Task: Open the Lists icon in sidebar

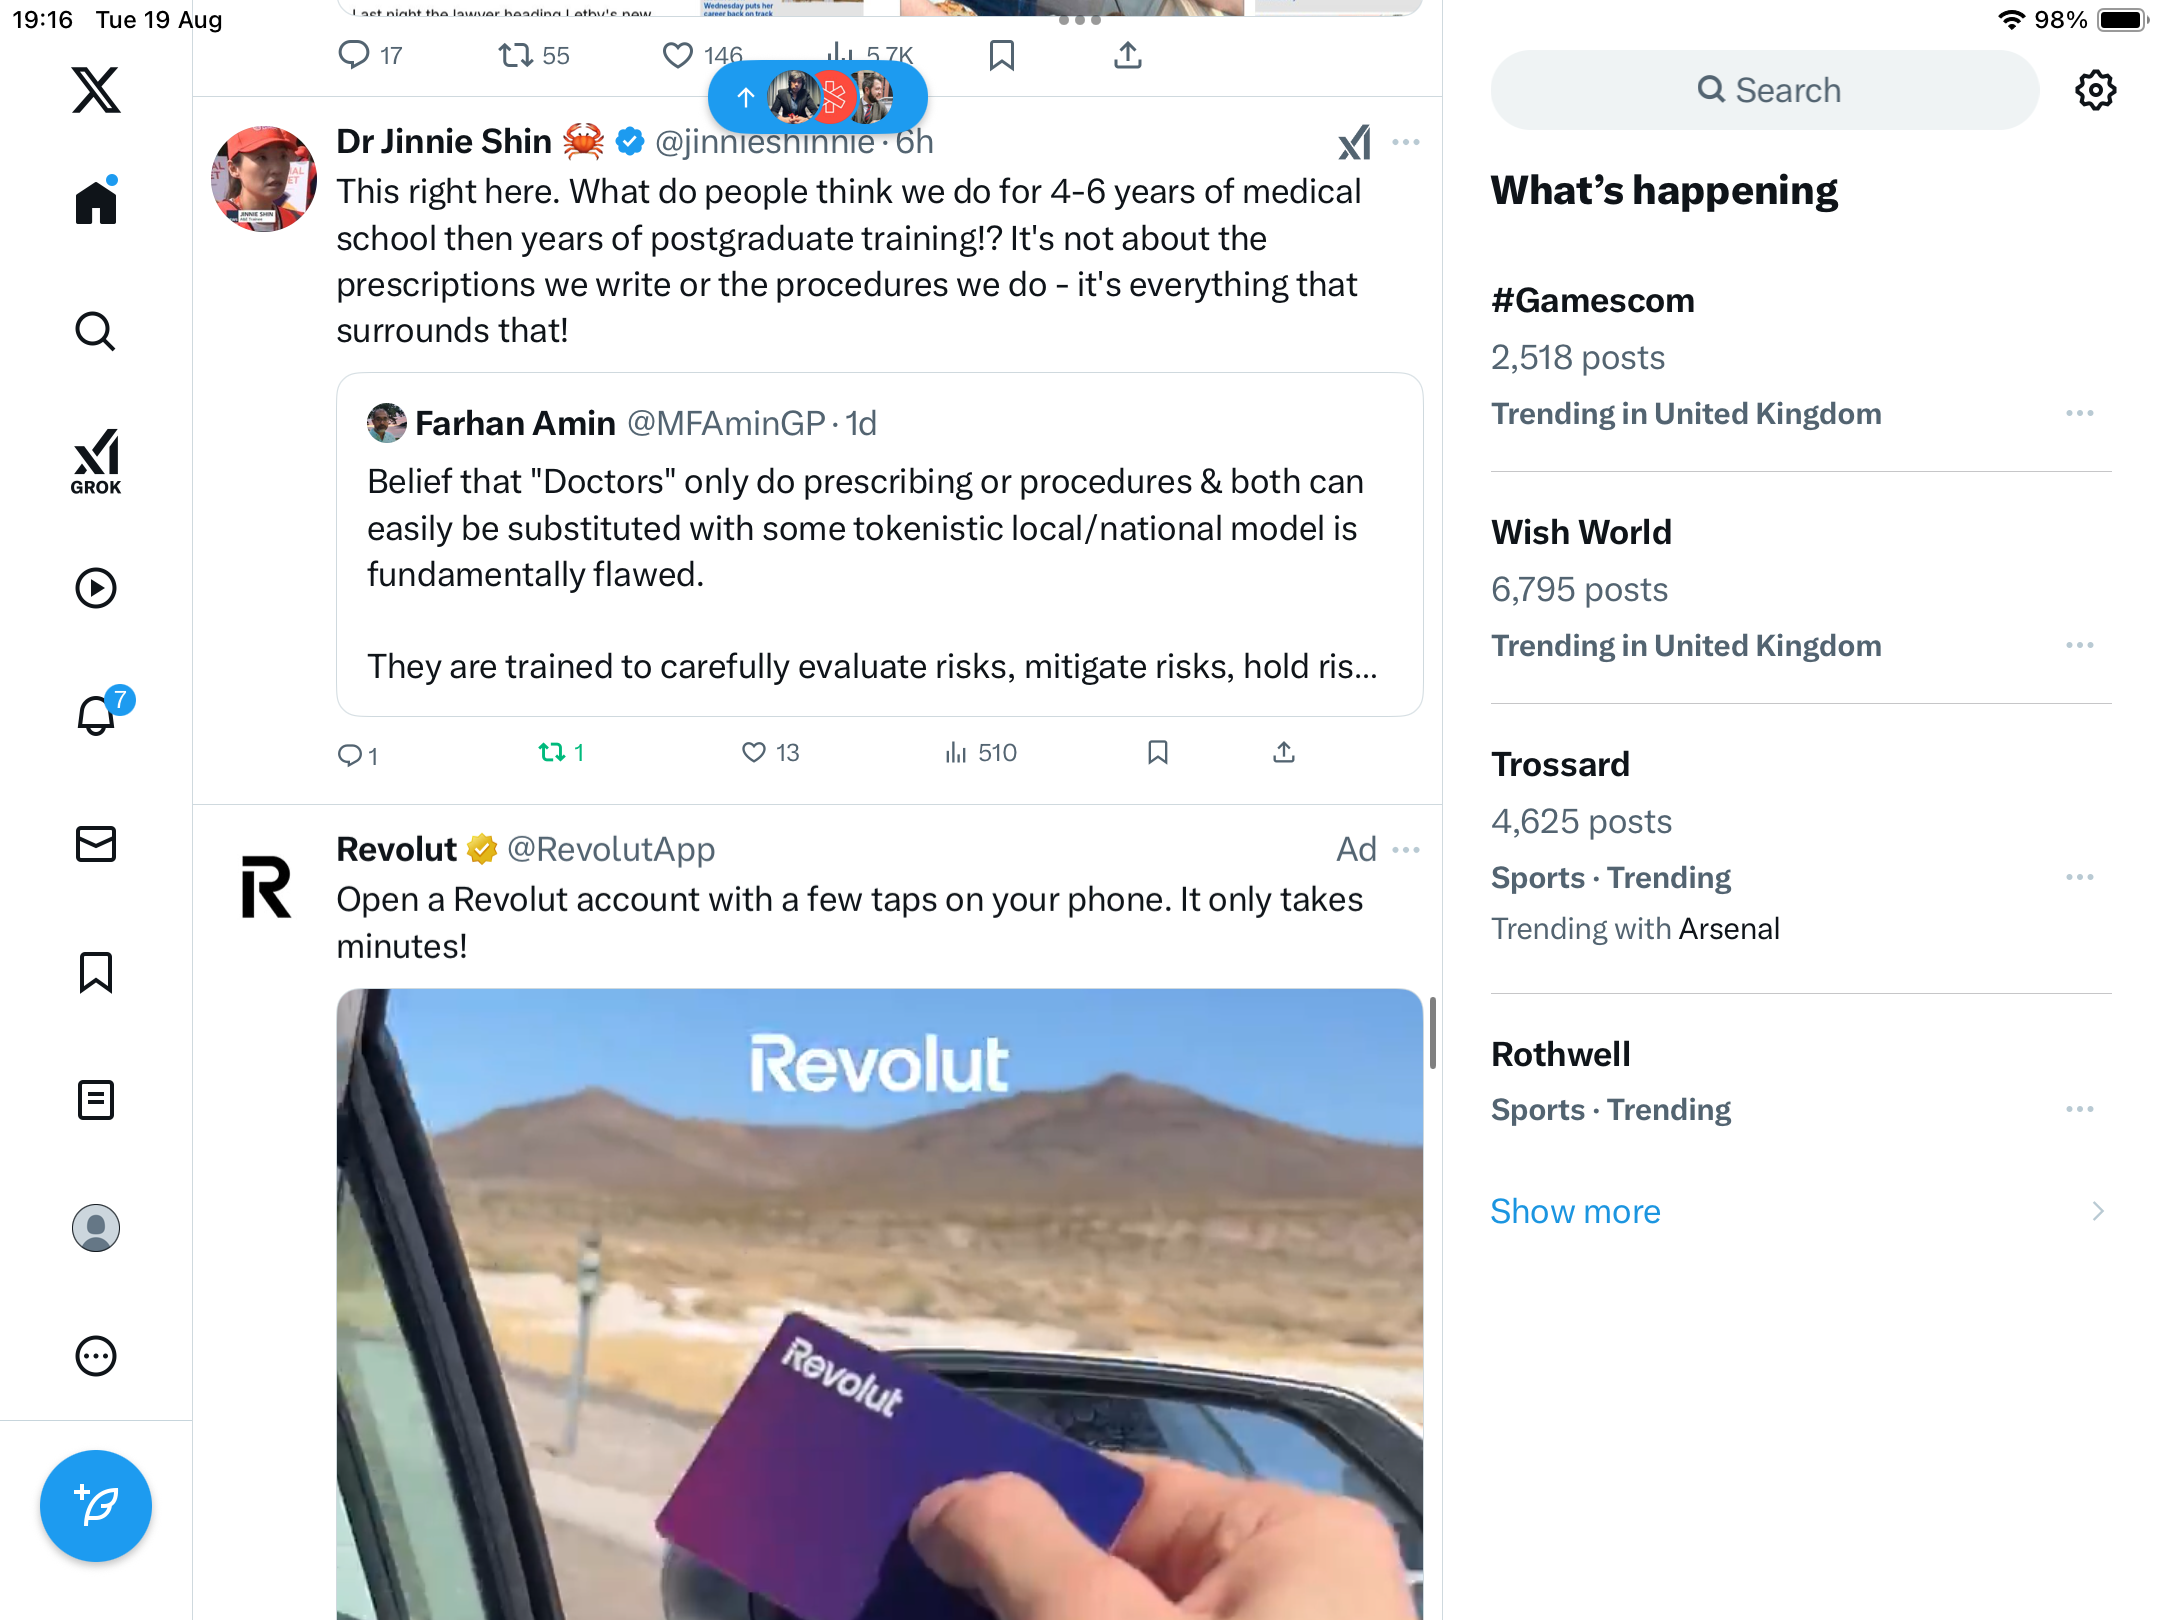Action: pos(96,1100)
